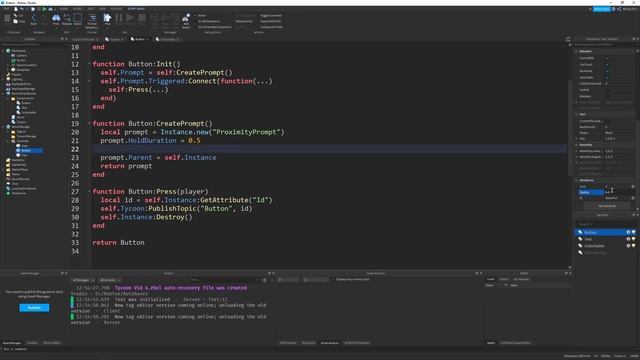Click the Format Selection icon

tap(92, 18)
